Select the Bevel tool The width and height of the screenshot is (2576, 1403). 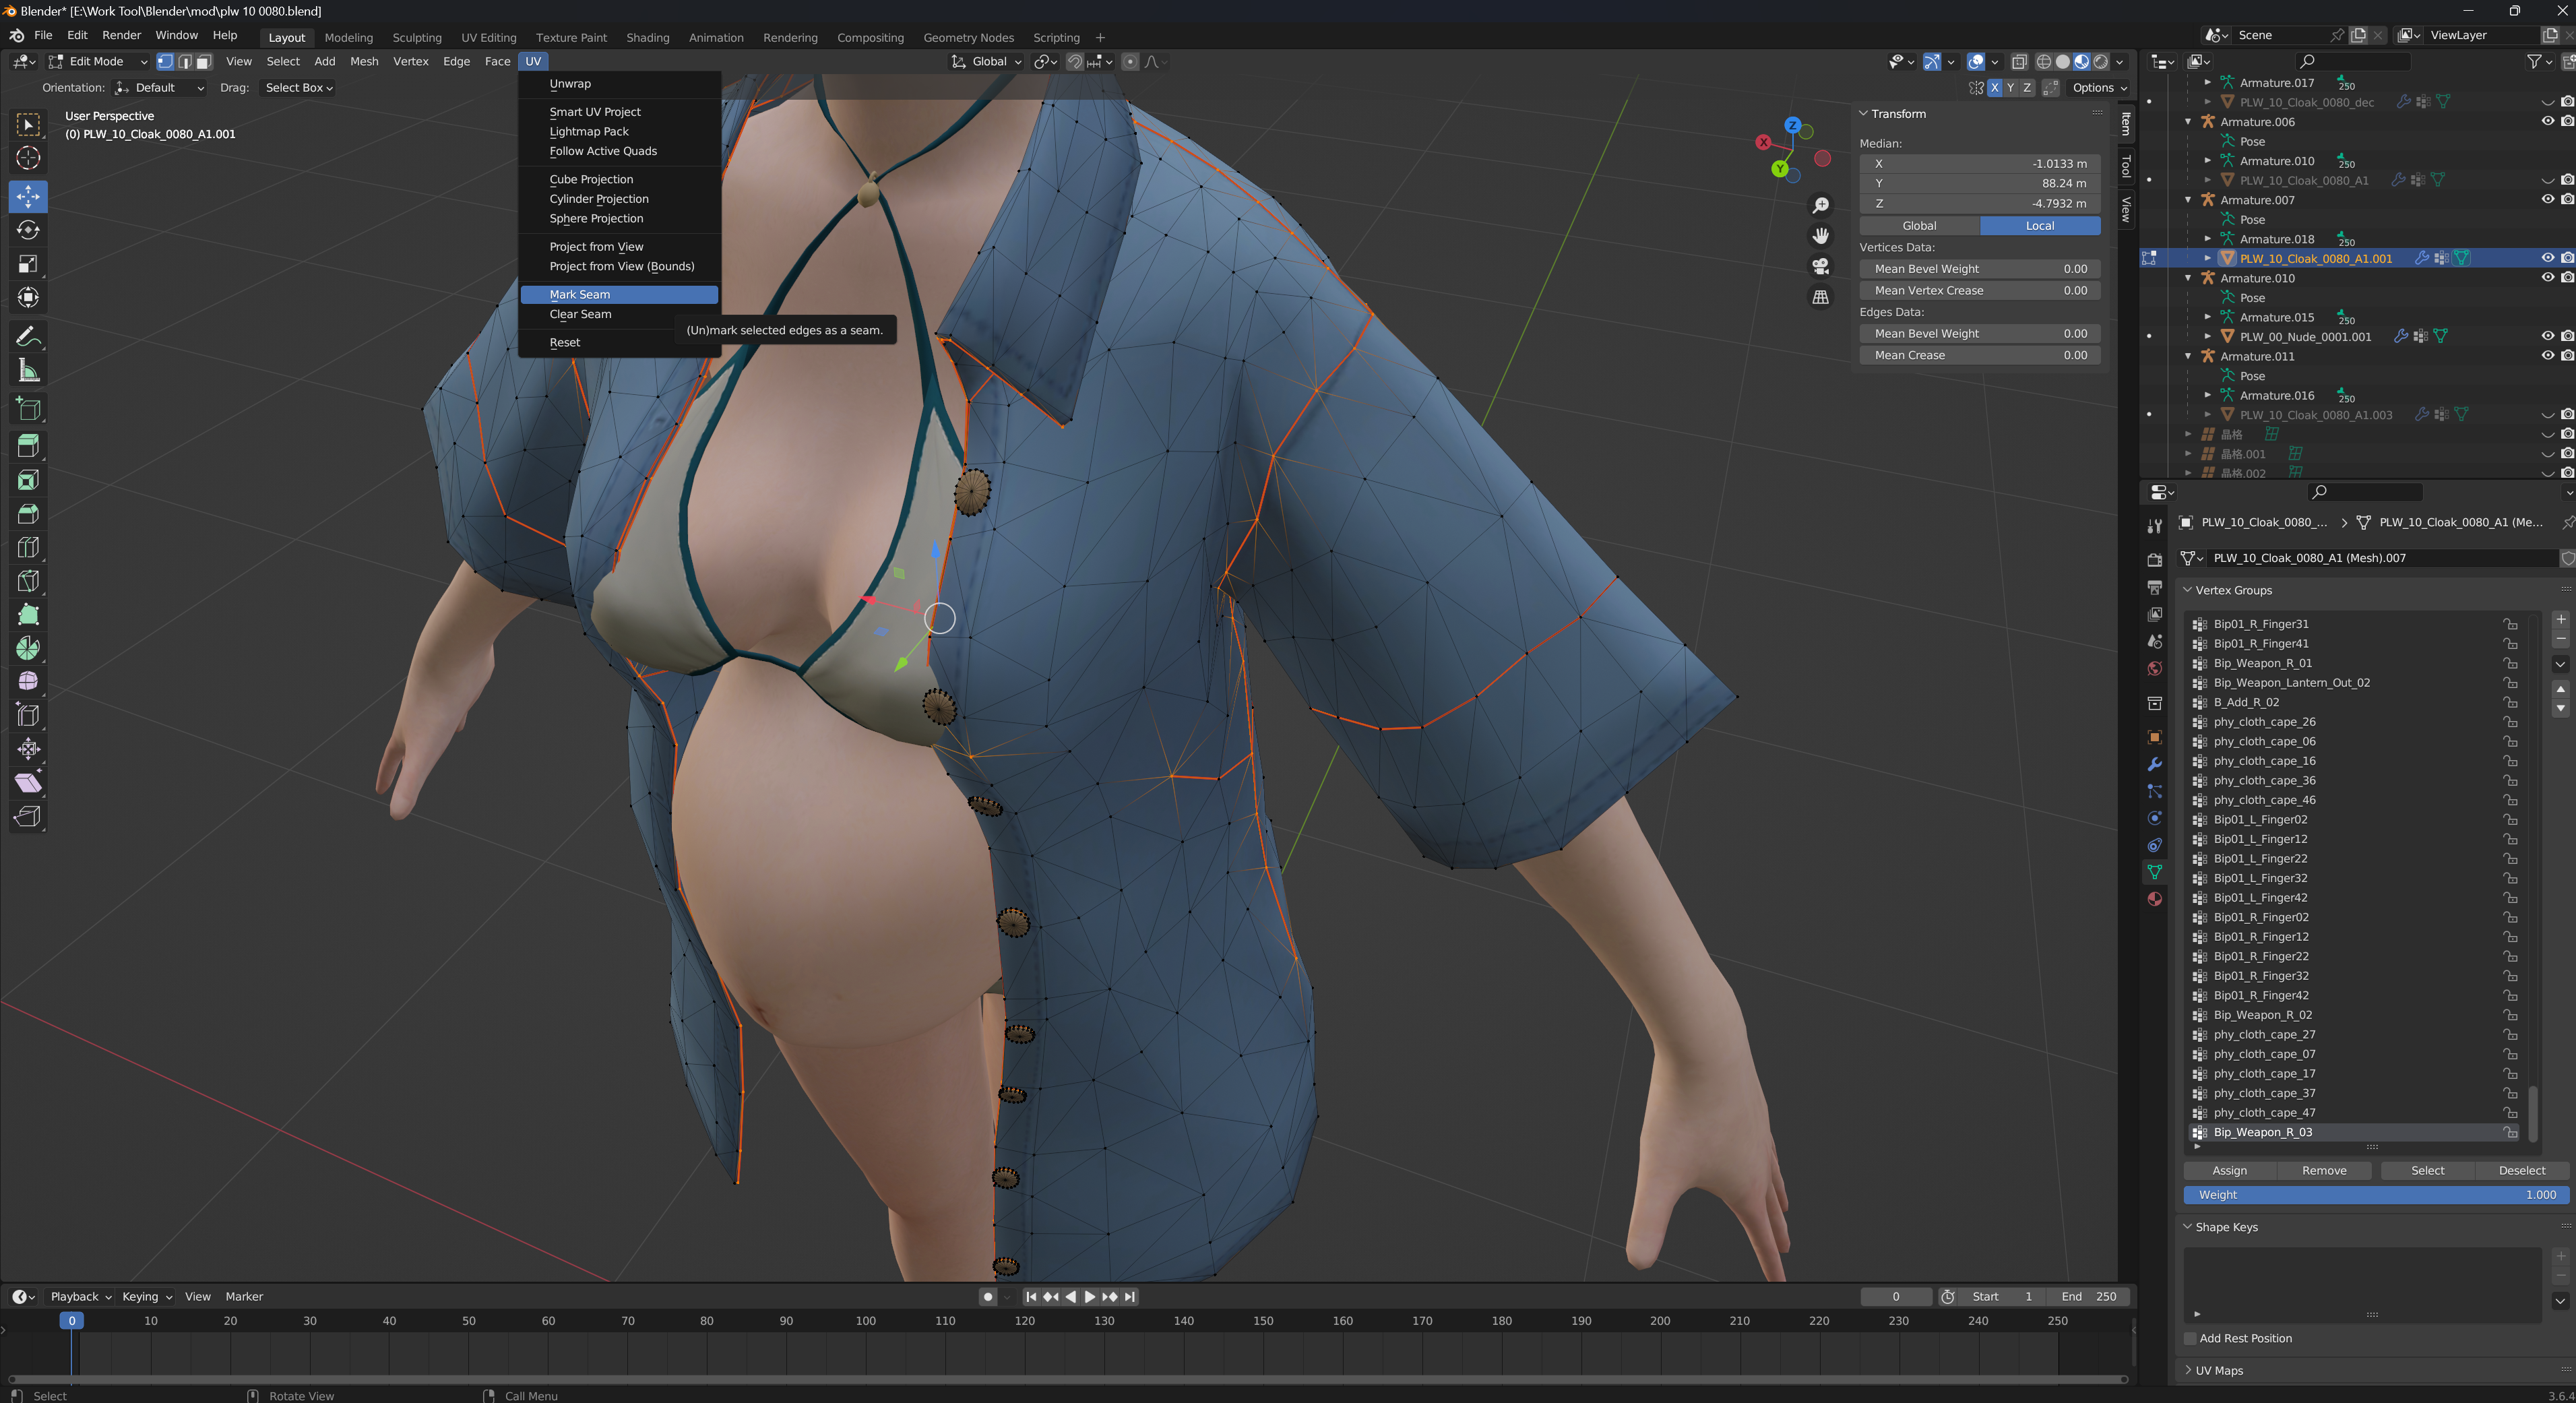tap(28, 514)
